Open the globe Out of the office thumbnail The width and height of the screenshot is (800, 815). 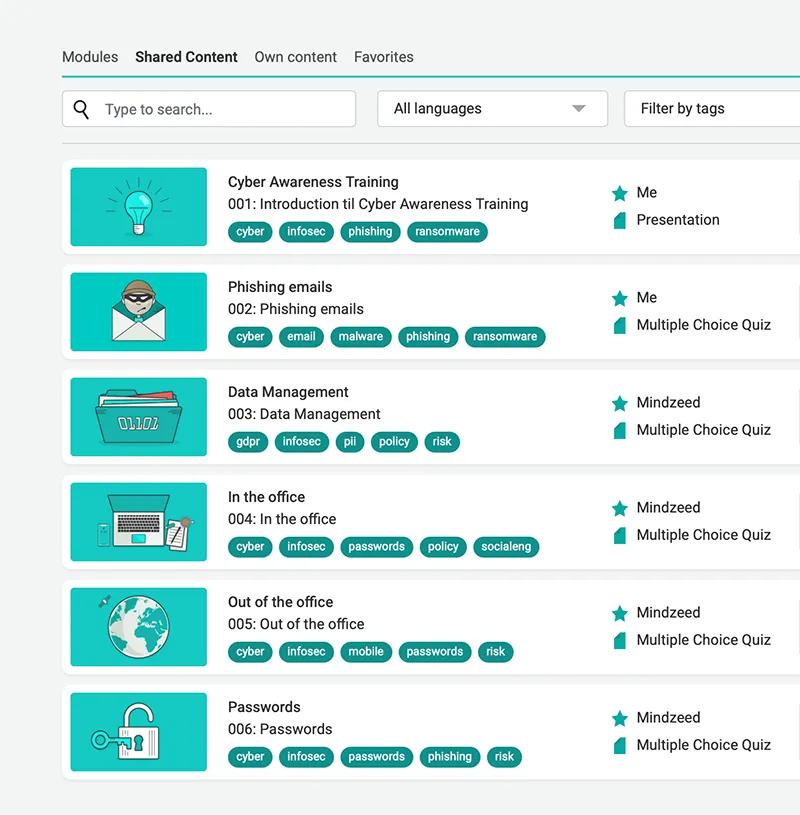139,627
